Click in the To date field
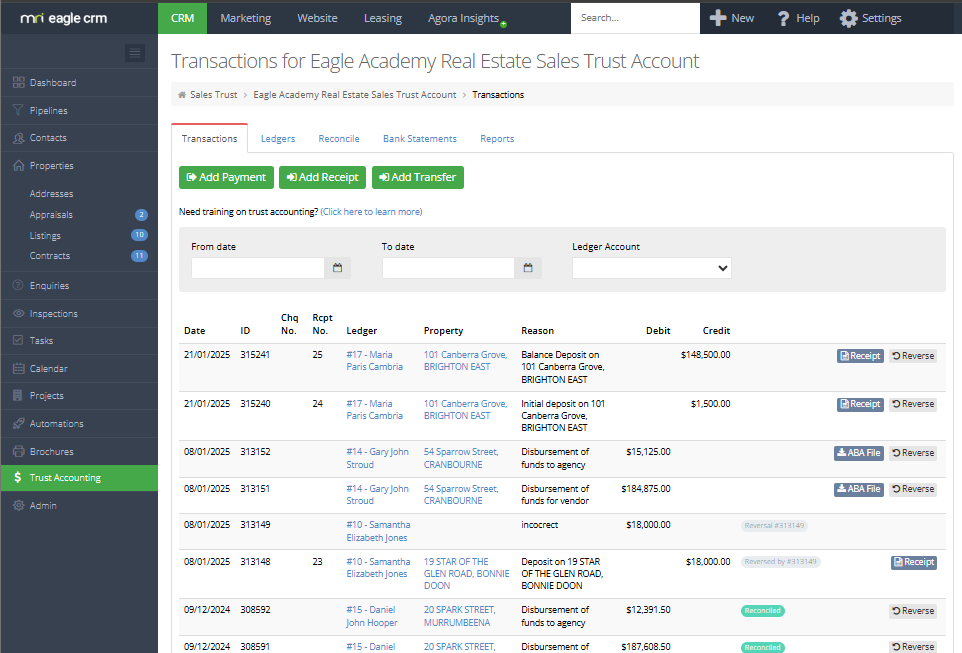The height and width of the screenshot is (653, 962). point(448,268)
